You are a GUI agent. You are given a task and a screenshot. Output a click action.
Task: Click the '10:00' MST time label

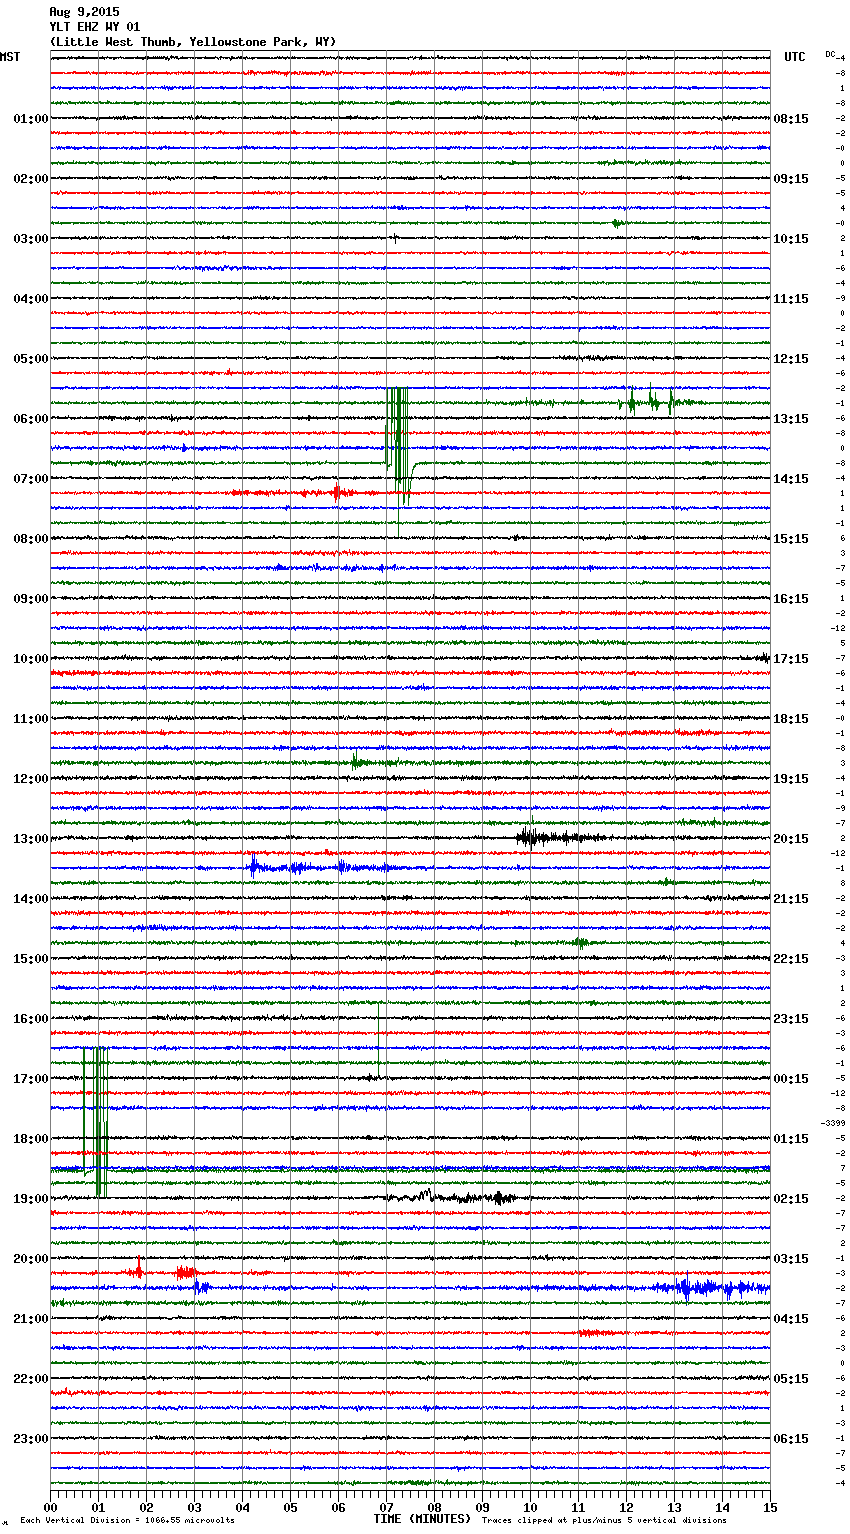[x=31, y=659]
